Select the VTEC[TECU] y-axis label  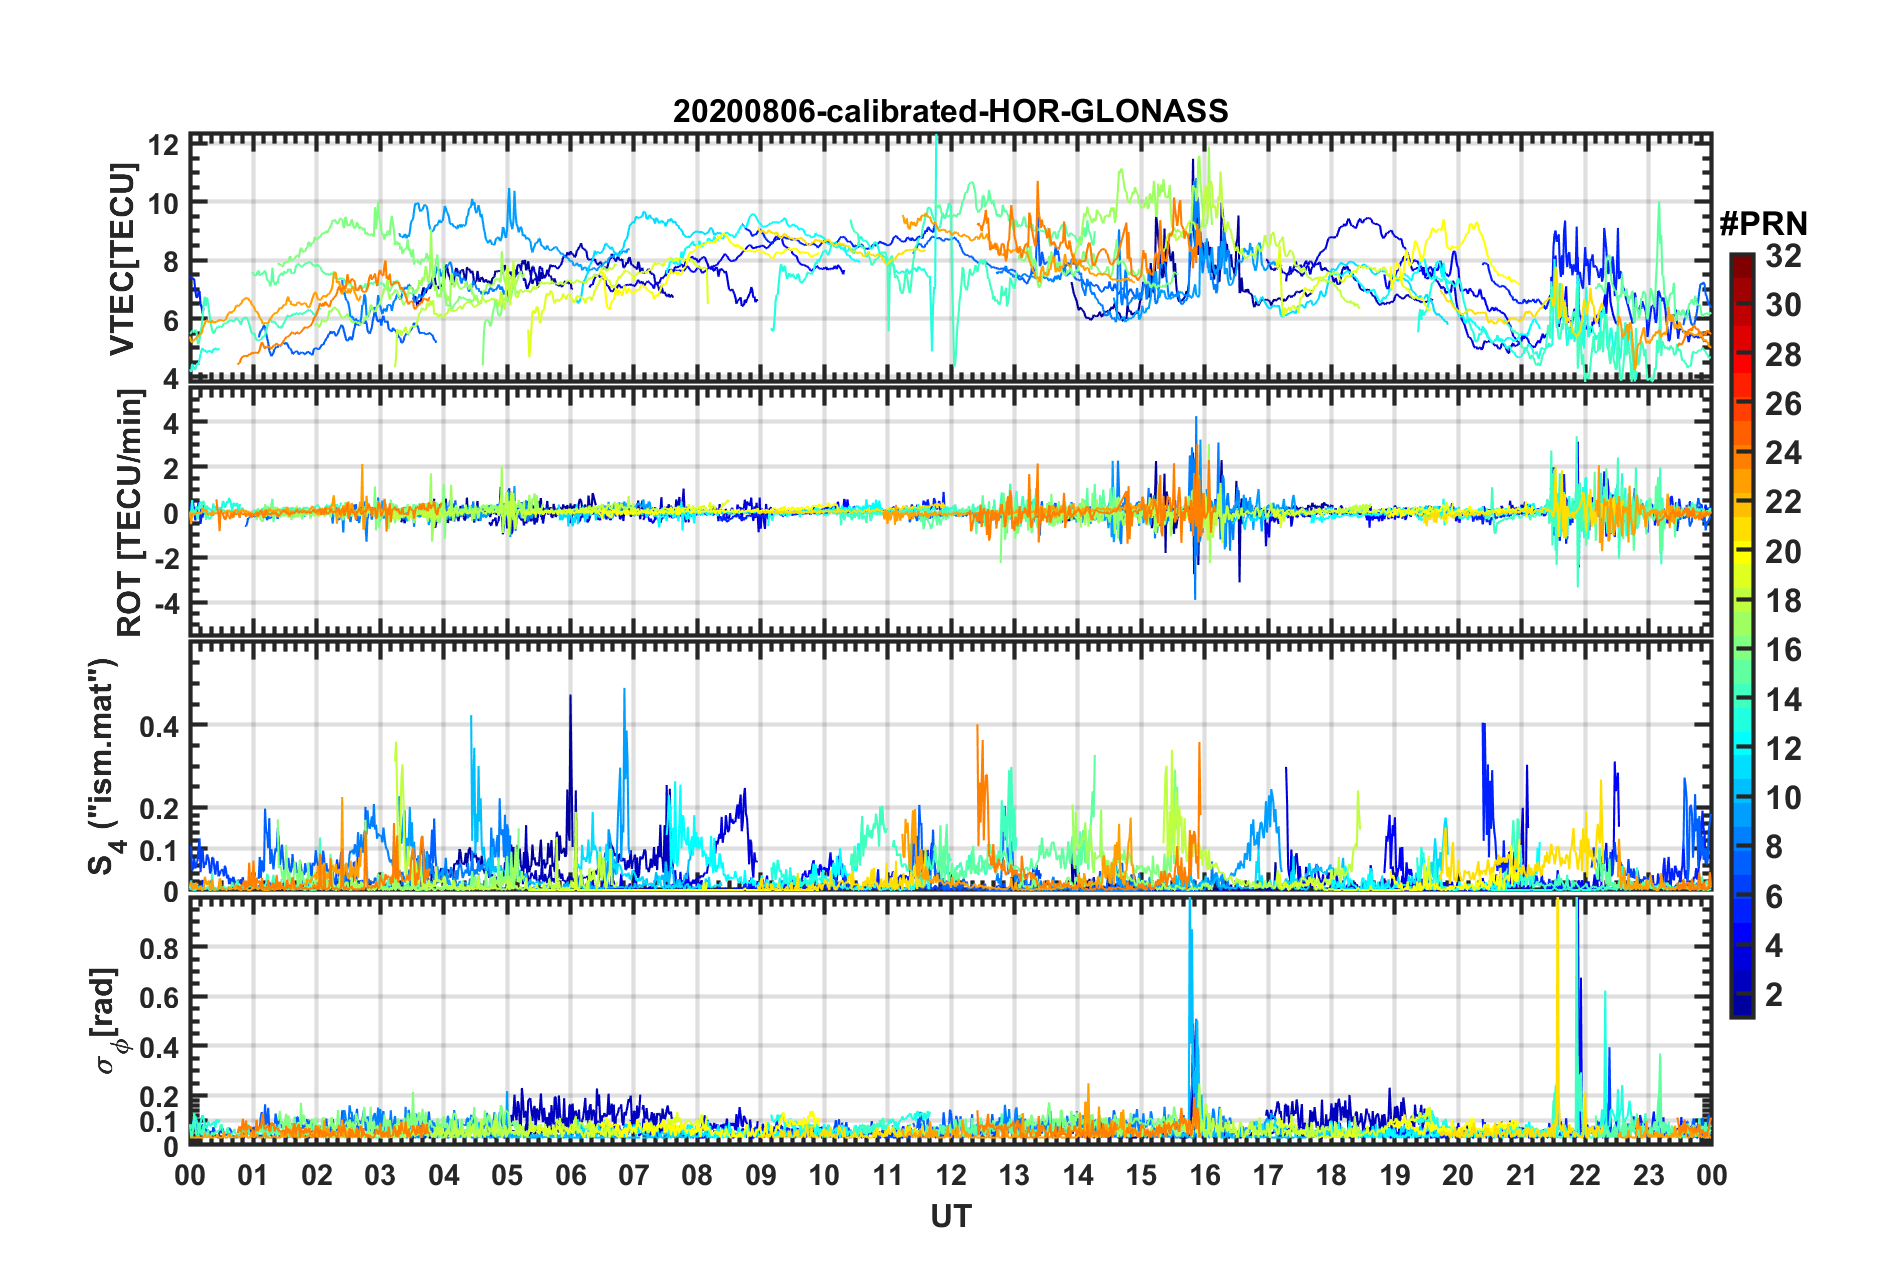tap(122, 260)
